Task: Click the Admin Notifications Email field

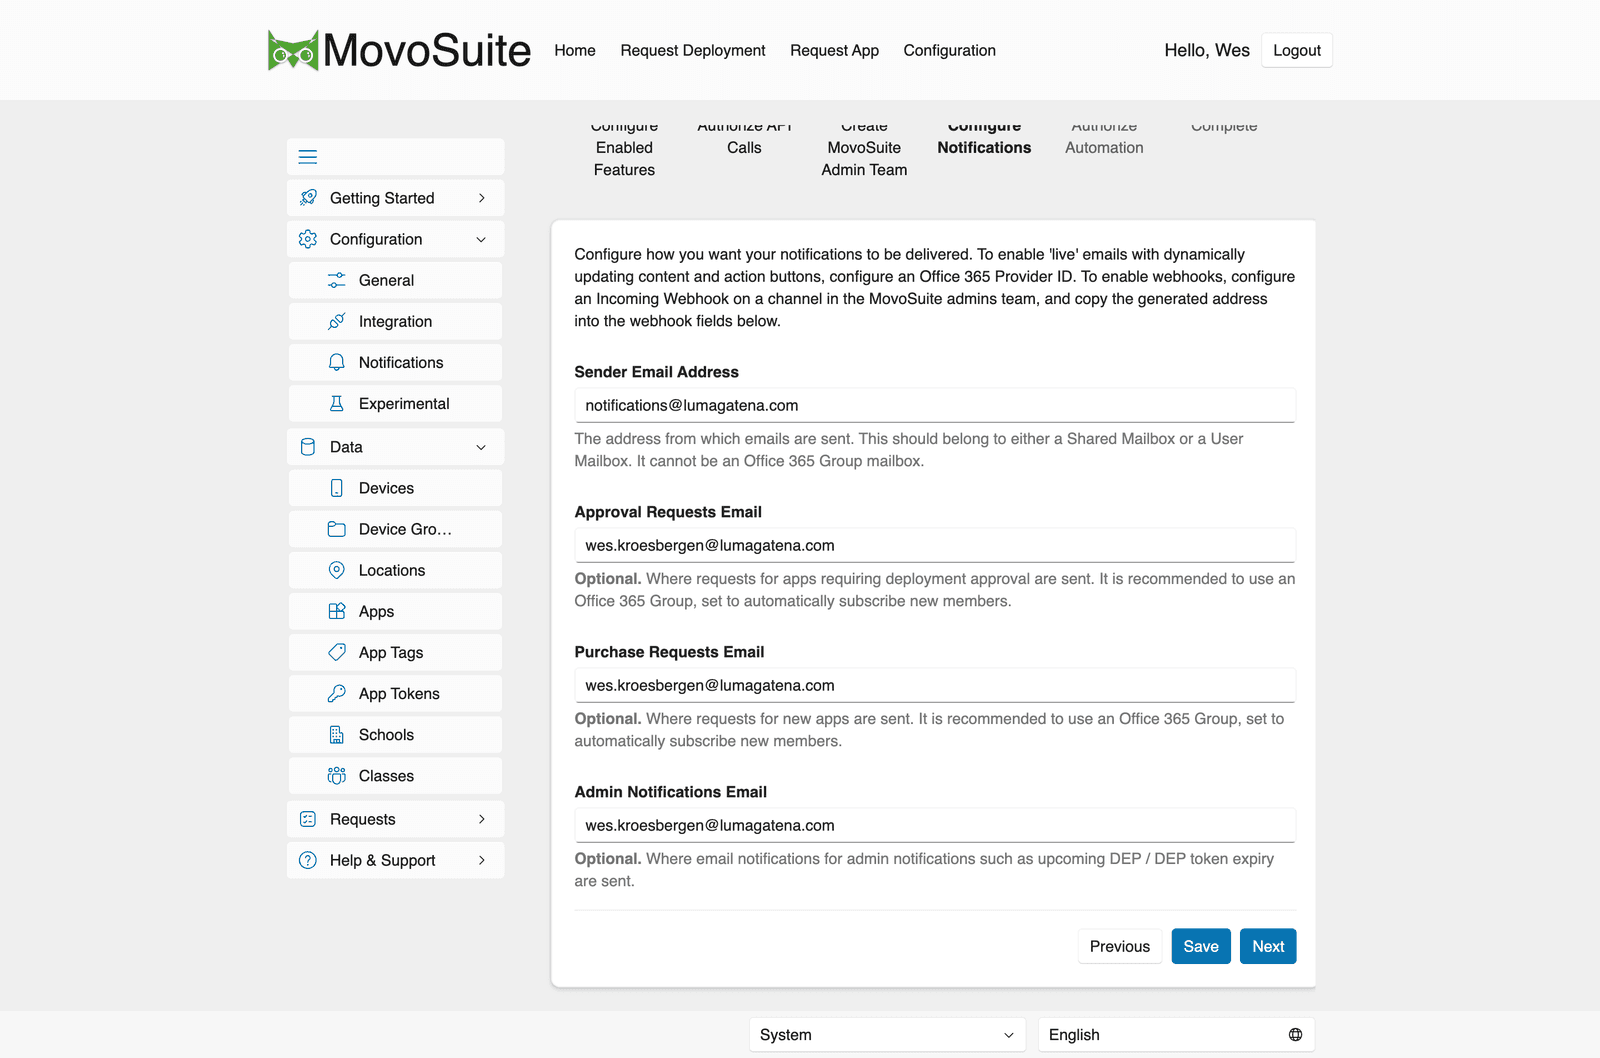Action: [935, 825]
